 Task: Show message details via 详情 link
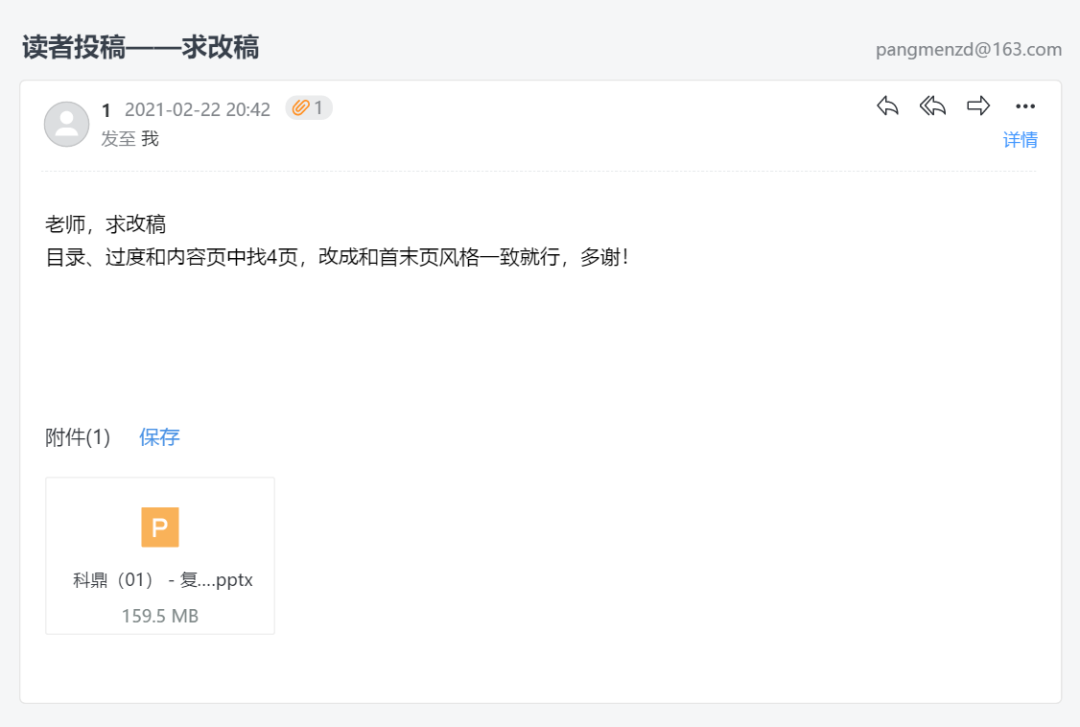[x=1020, y=140]
